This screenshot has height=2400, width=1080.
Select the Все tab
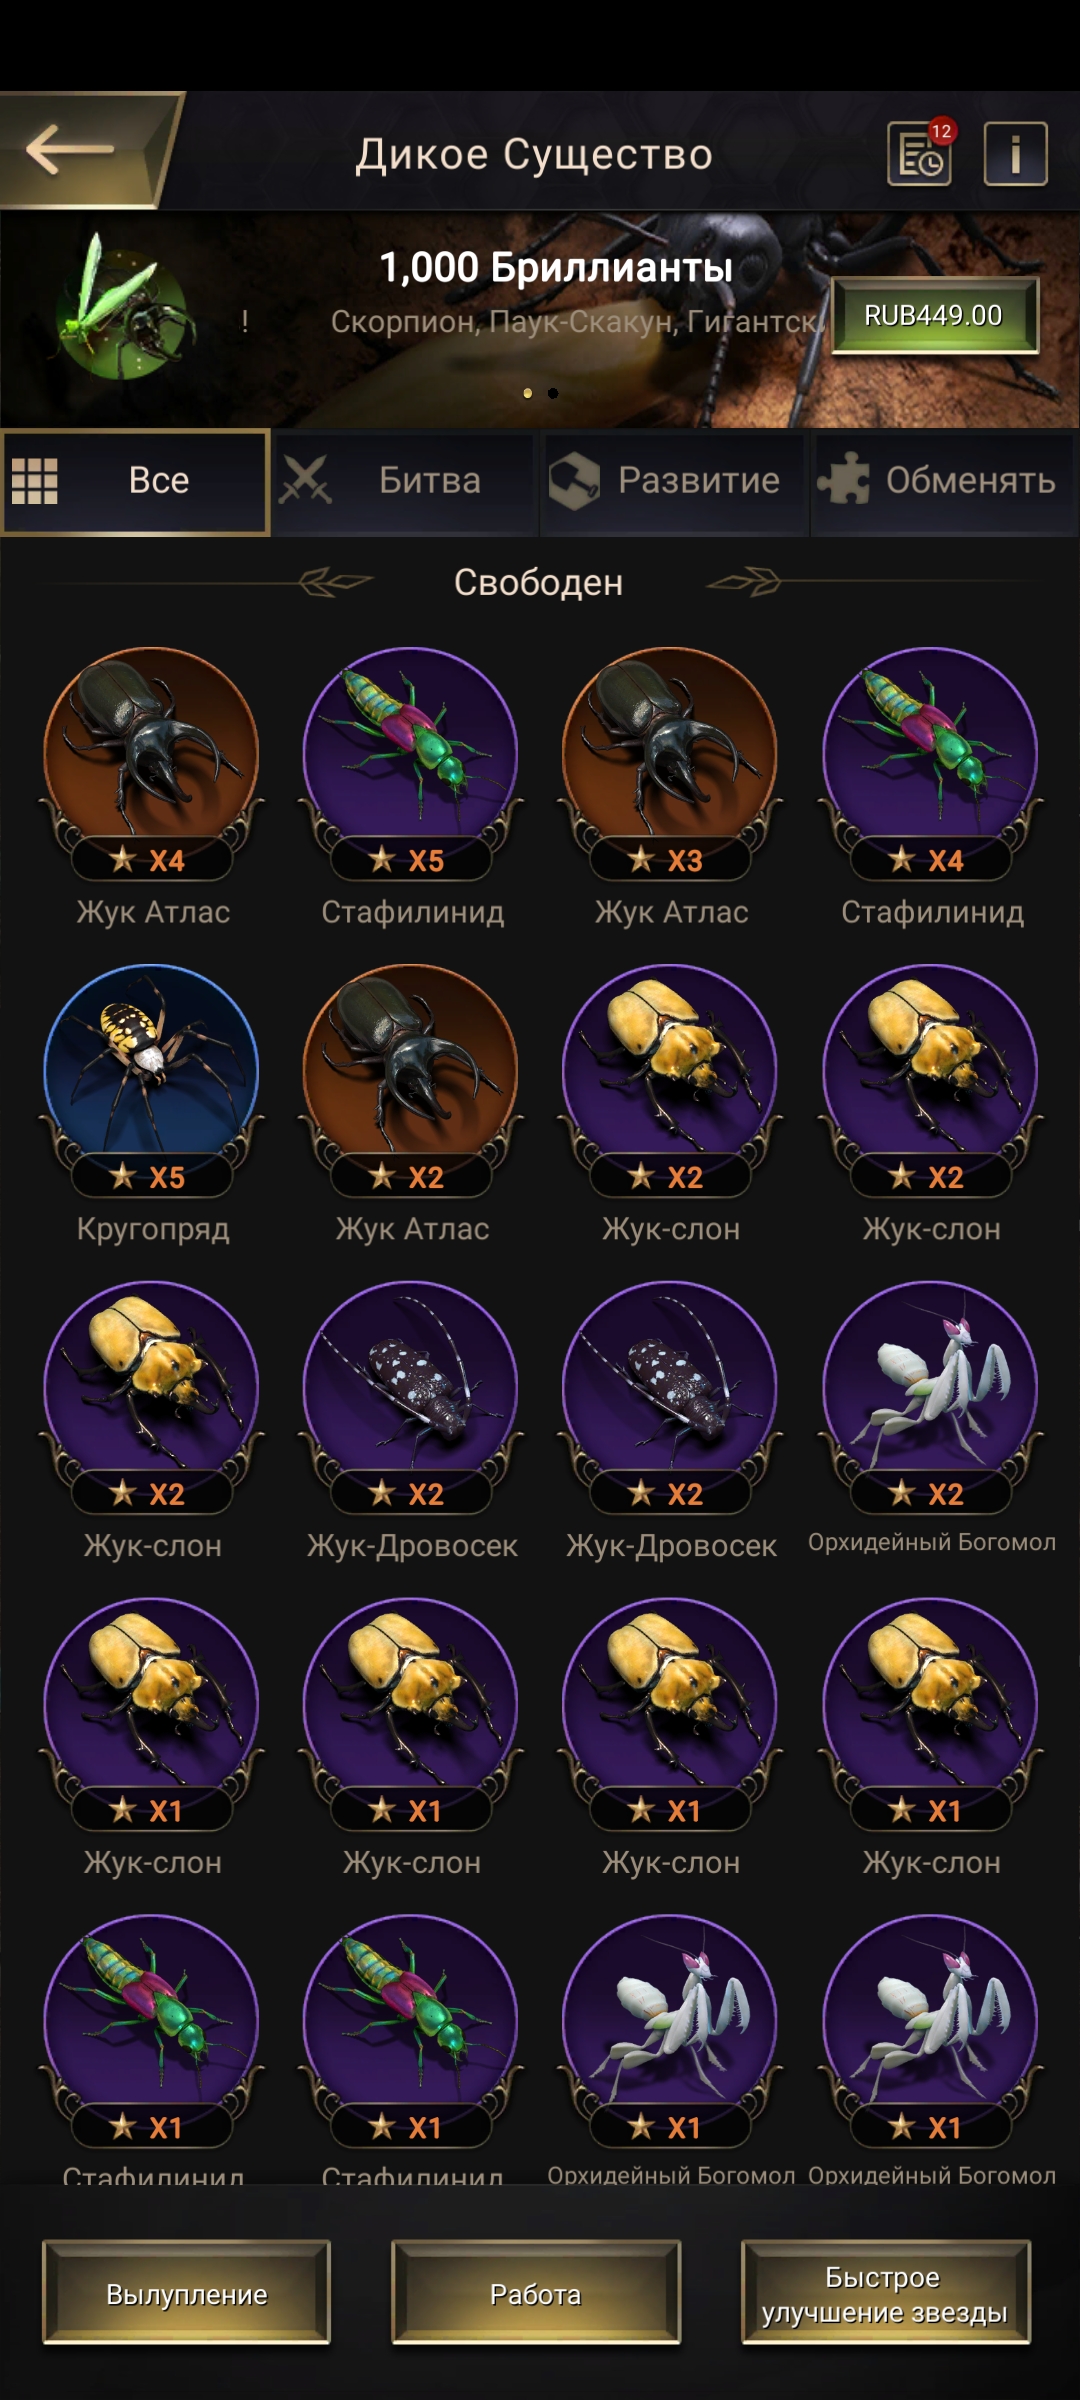(x=135, y=482)
